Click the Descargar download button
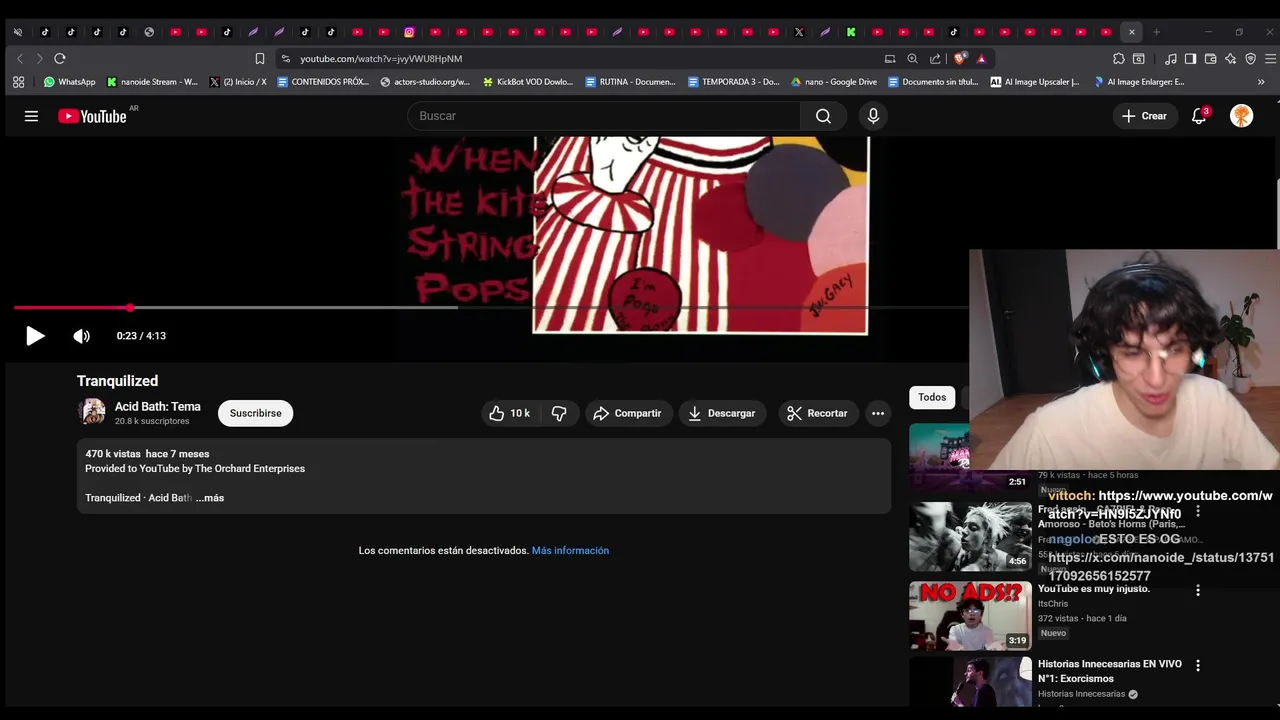Image resolution: width=1280 pixels, height=720 pixels. point(722,413)
